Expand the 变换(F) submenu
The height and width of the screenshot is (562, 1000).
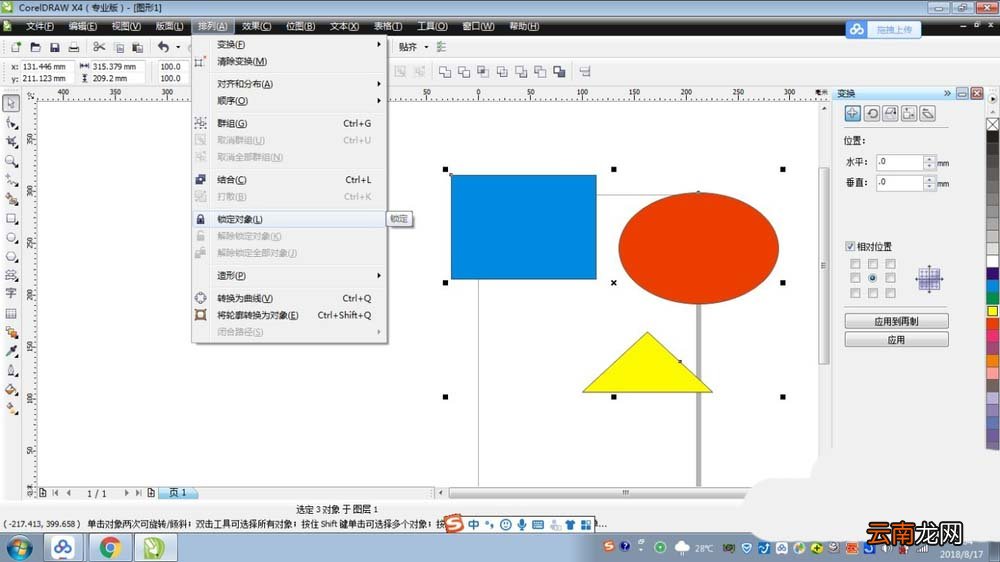coord(289,45)
